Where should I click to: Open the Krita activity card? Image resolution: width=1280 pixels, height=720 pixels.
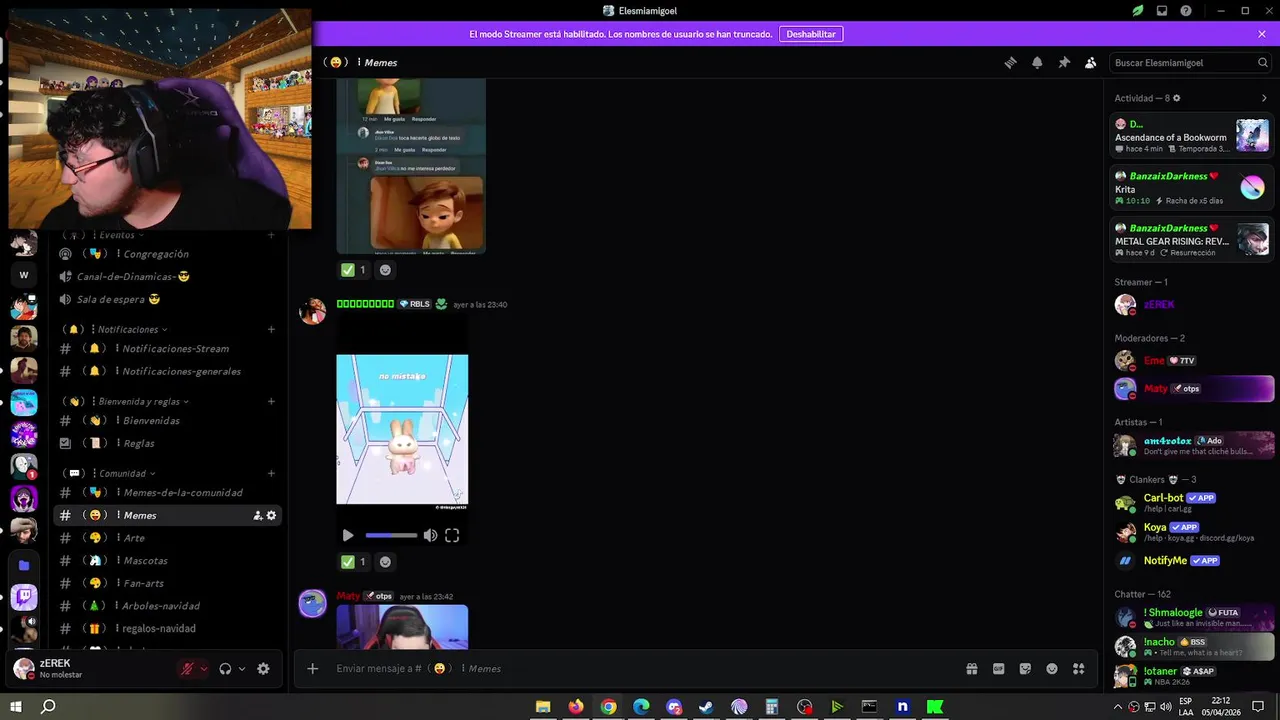[x=1191, y=188]
